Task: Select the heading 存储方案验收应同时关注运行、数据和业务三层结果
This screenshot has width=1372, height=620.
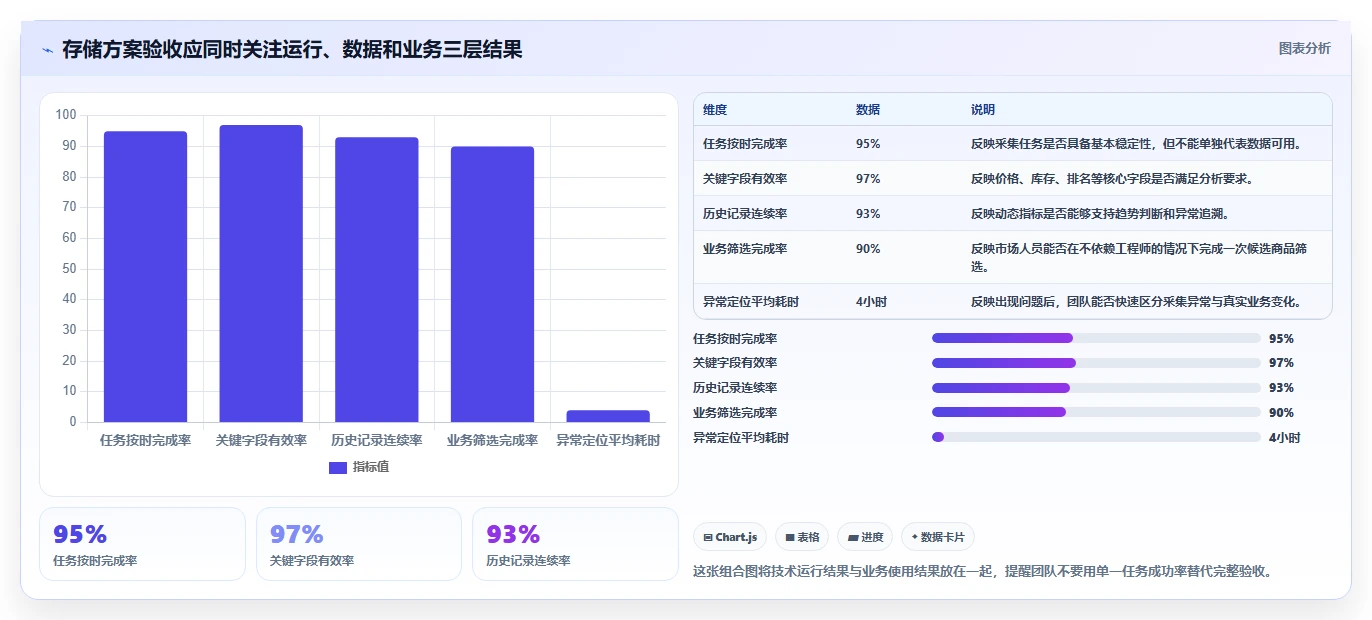Action: point(292,49)
